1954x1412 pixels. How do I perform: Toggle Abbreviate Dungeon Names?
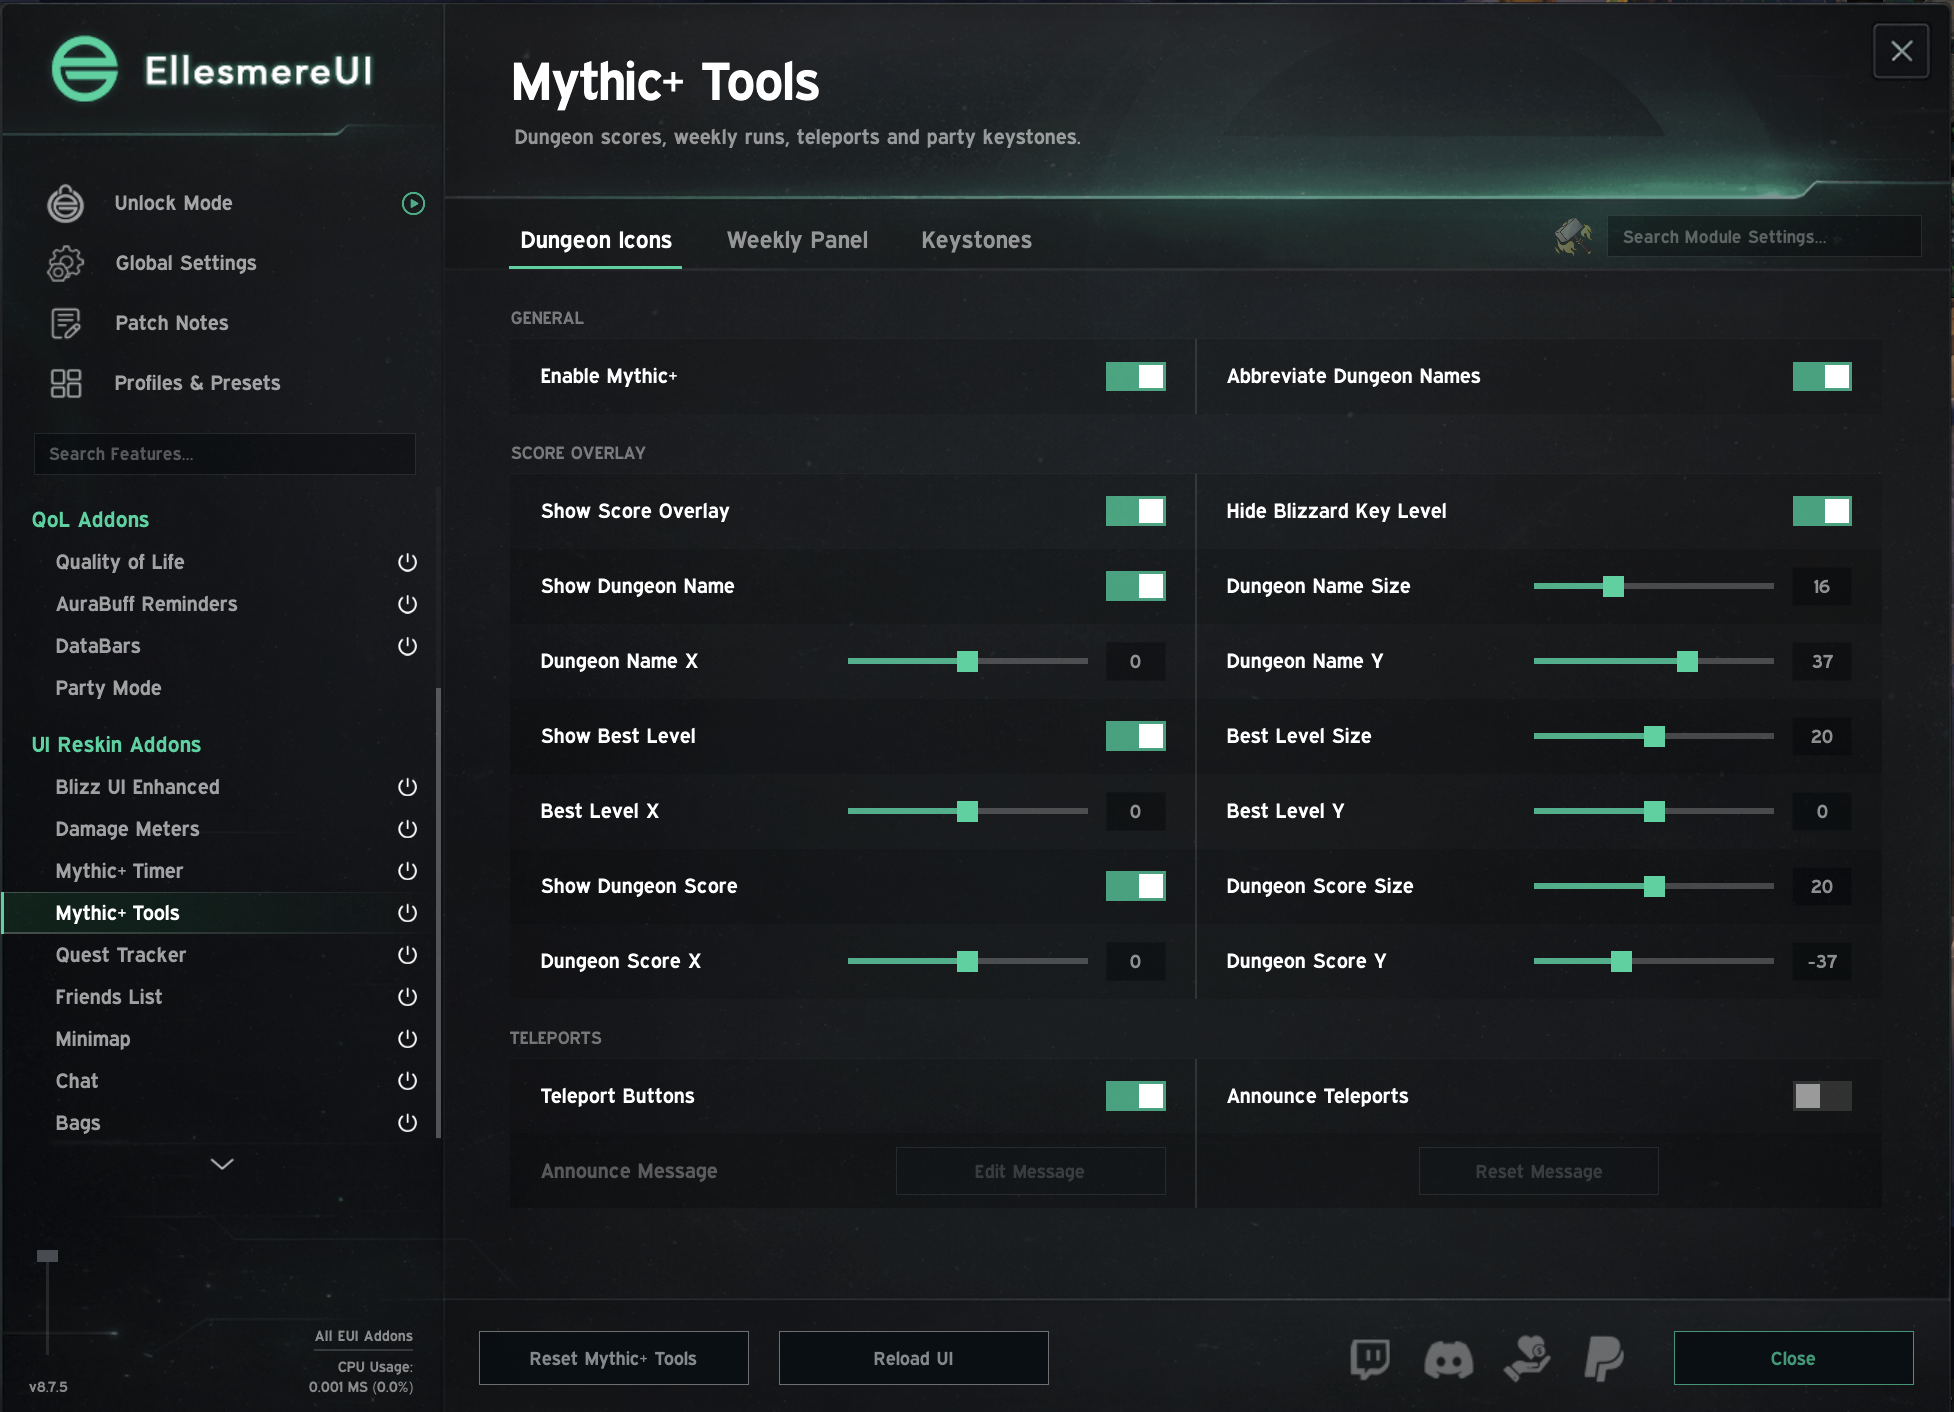1822,376
